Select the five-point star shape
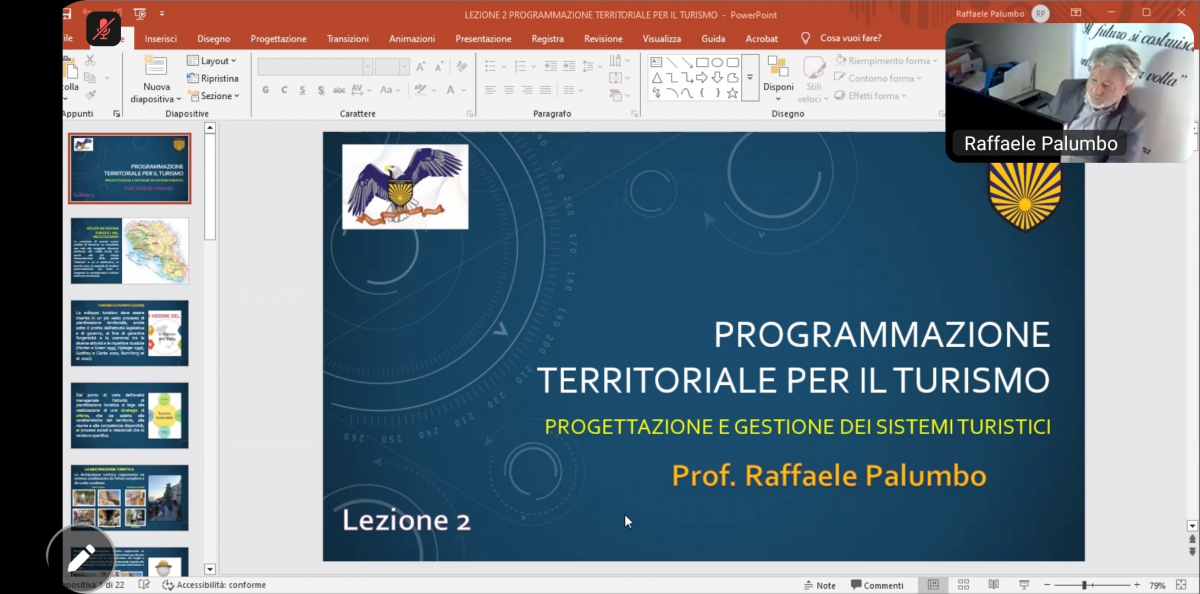The height and width of the screenshot is (594, 1200). point(733,93)
